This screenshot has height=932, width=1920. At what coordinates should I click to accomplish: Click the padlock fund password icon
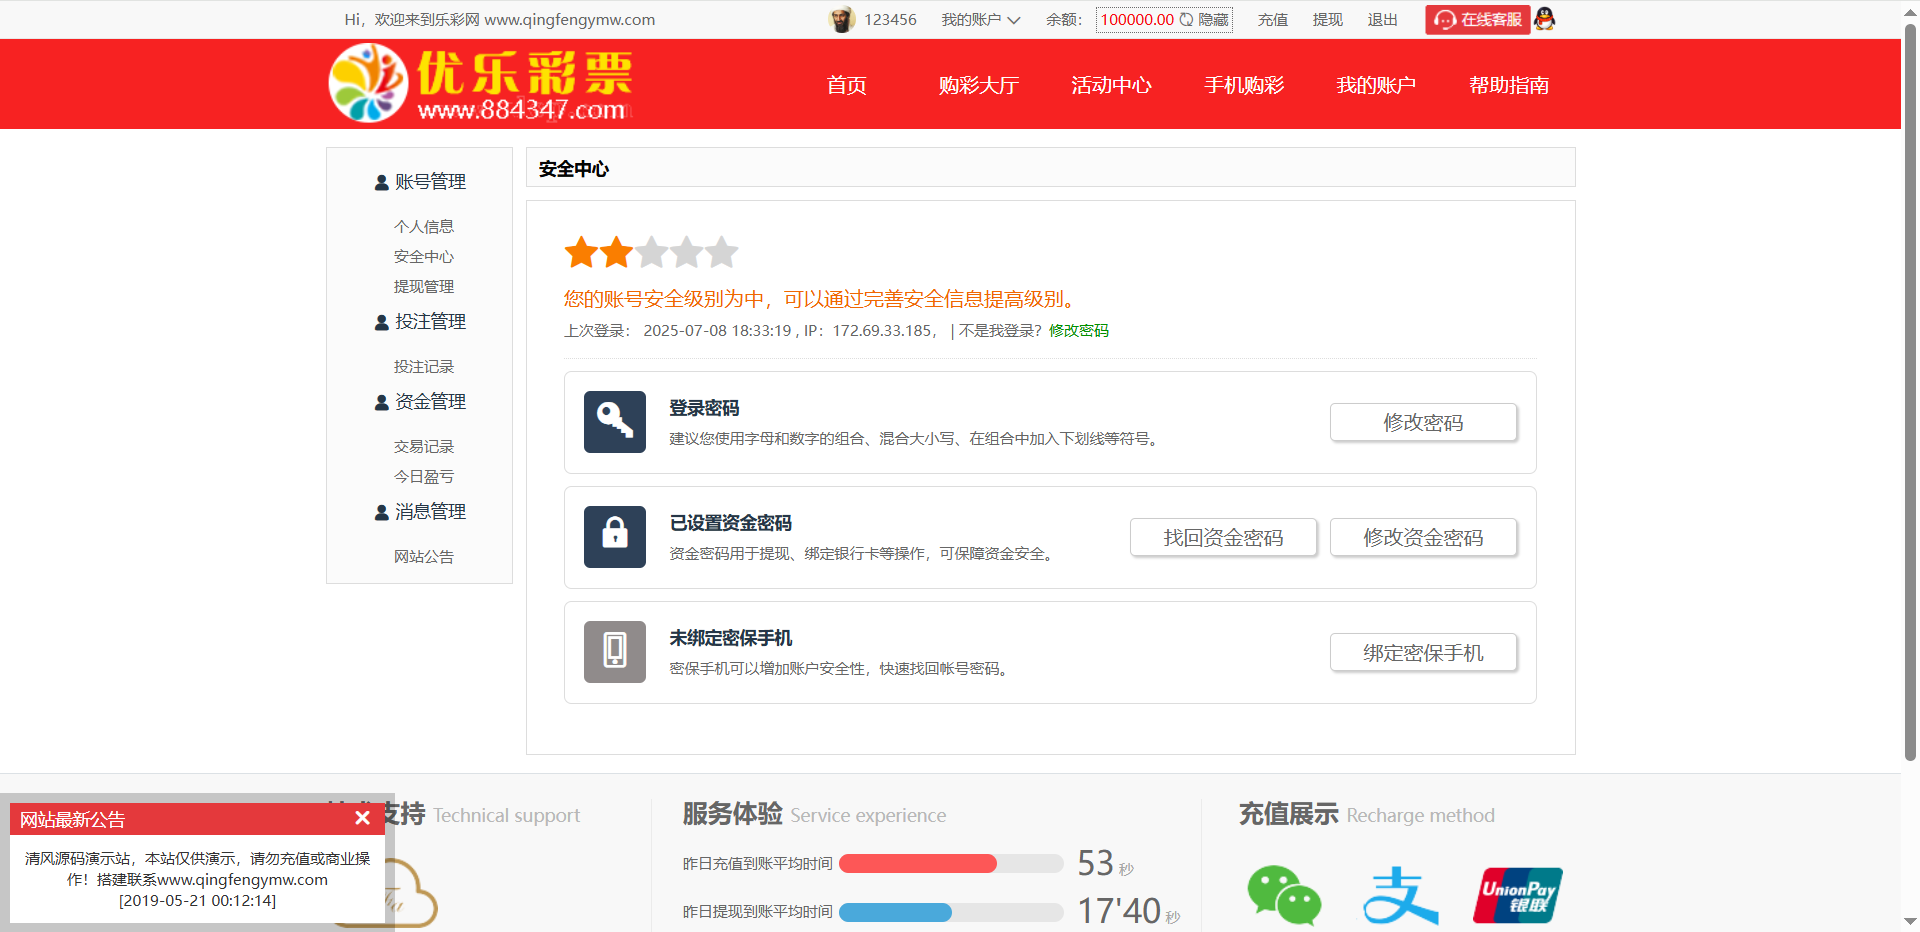(x=614, y=537)
